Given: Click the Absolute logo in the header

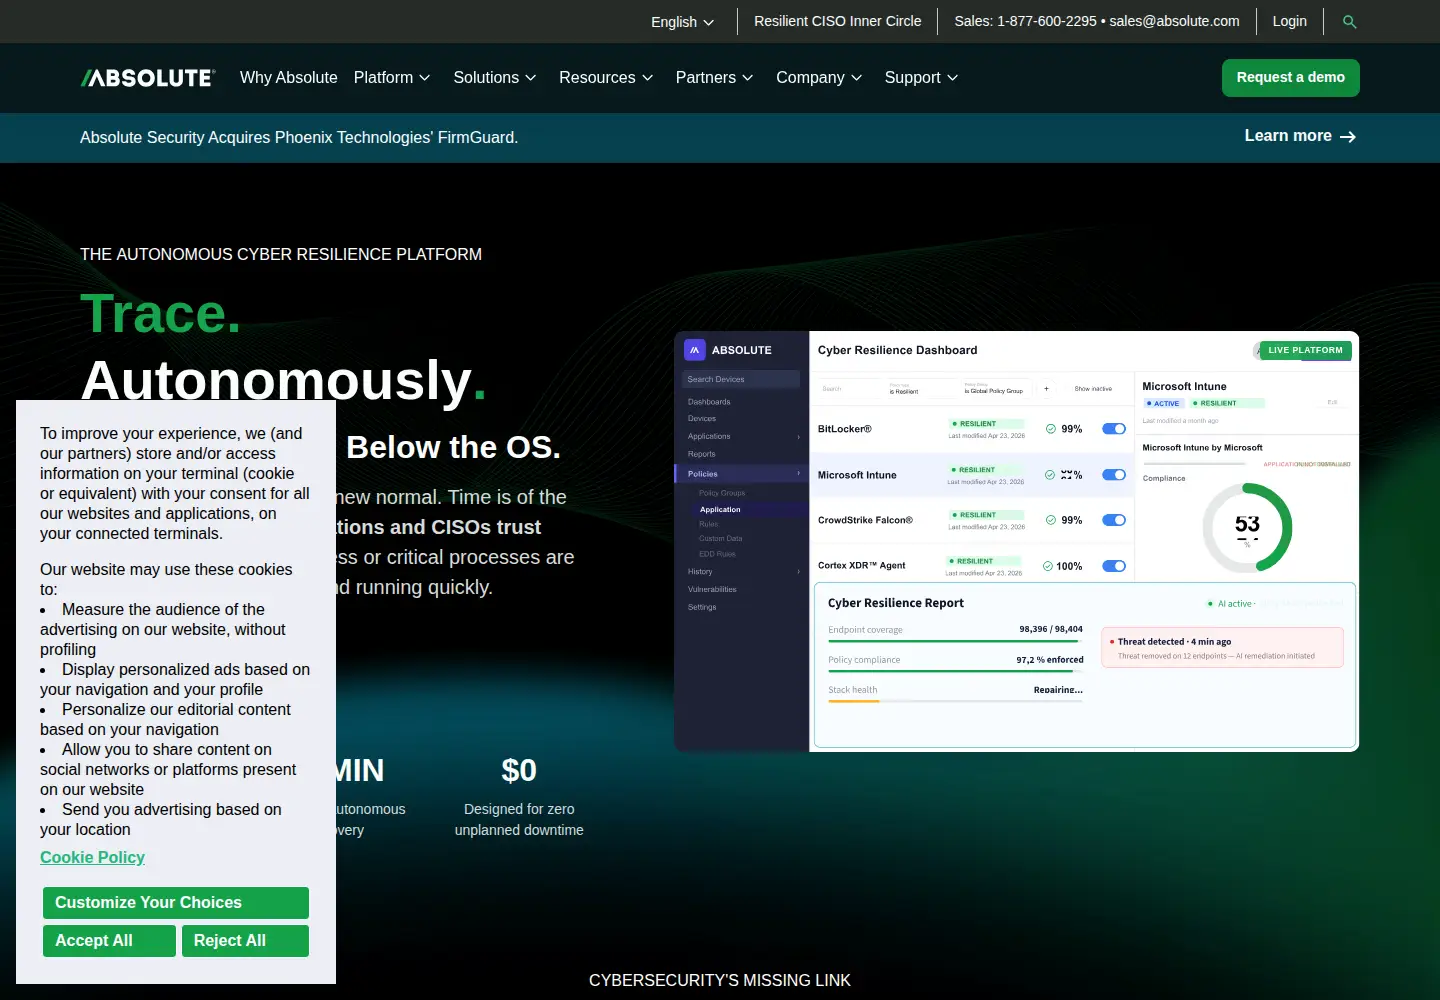Looking at the screenshot, I should [x=148, y=78].
